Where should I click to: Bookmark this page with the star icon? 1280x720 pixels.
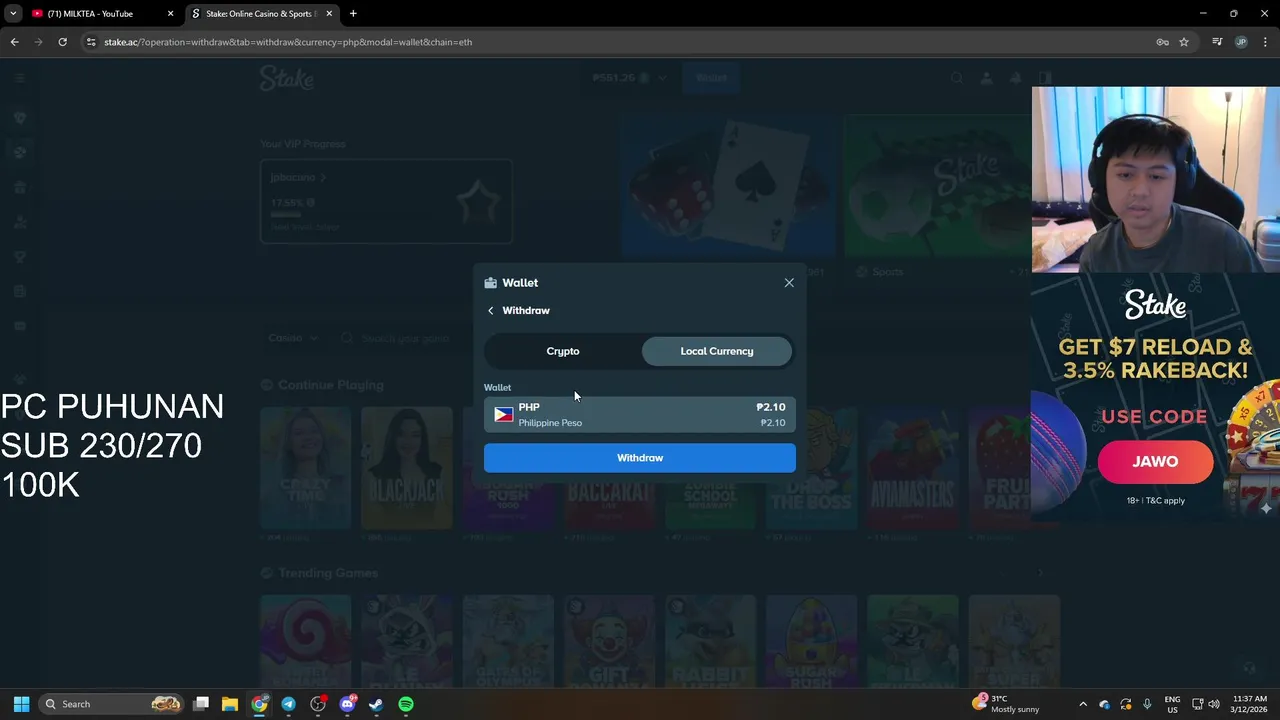tap(1184, 42)
